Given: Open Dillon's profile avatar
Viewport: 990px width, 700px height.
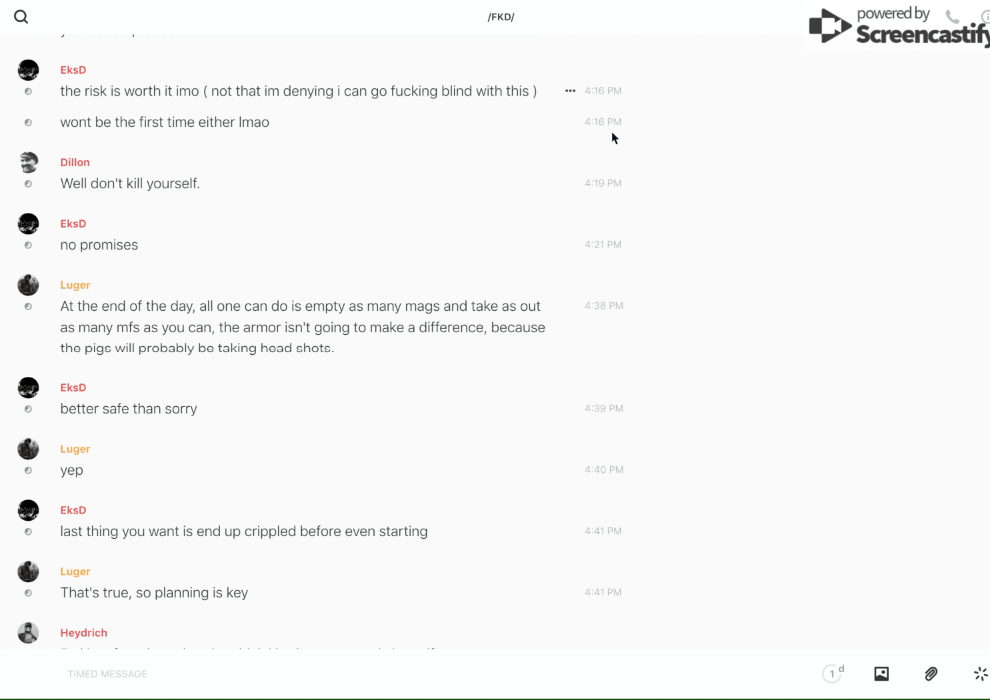Looking at the screenshot, I should [28, 162].
